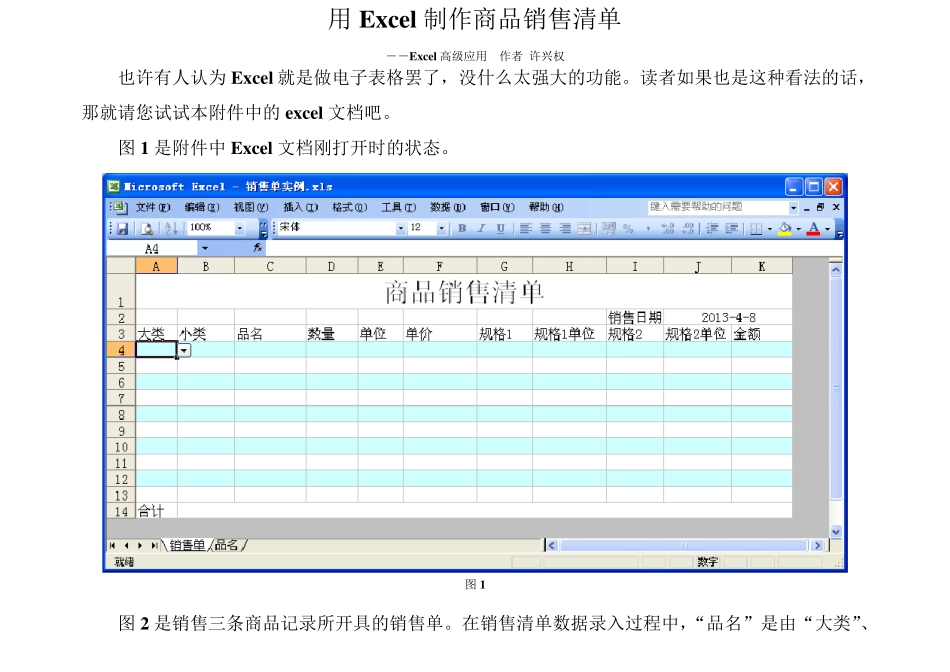Open the cell A4 validation dropdown arrow
This screenshot has width=950, height=672.
tap(184, 350)
